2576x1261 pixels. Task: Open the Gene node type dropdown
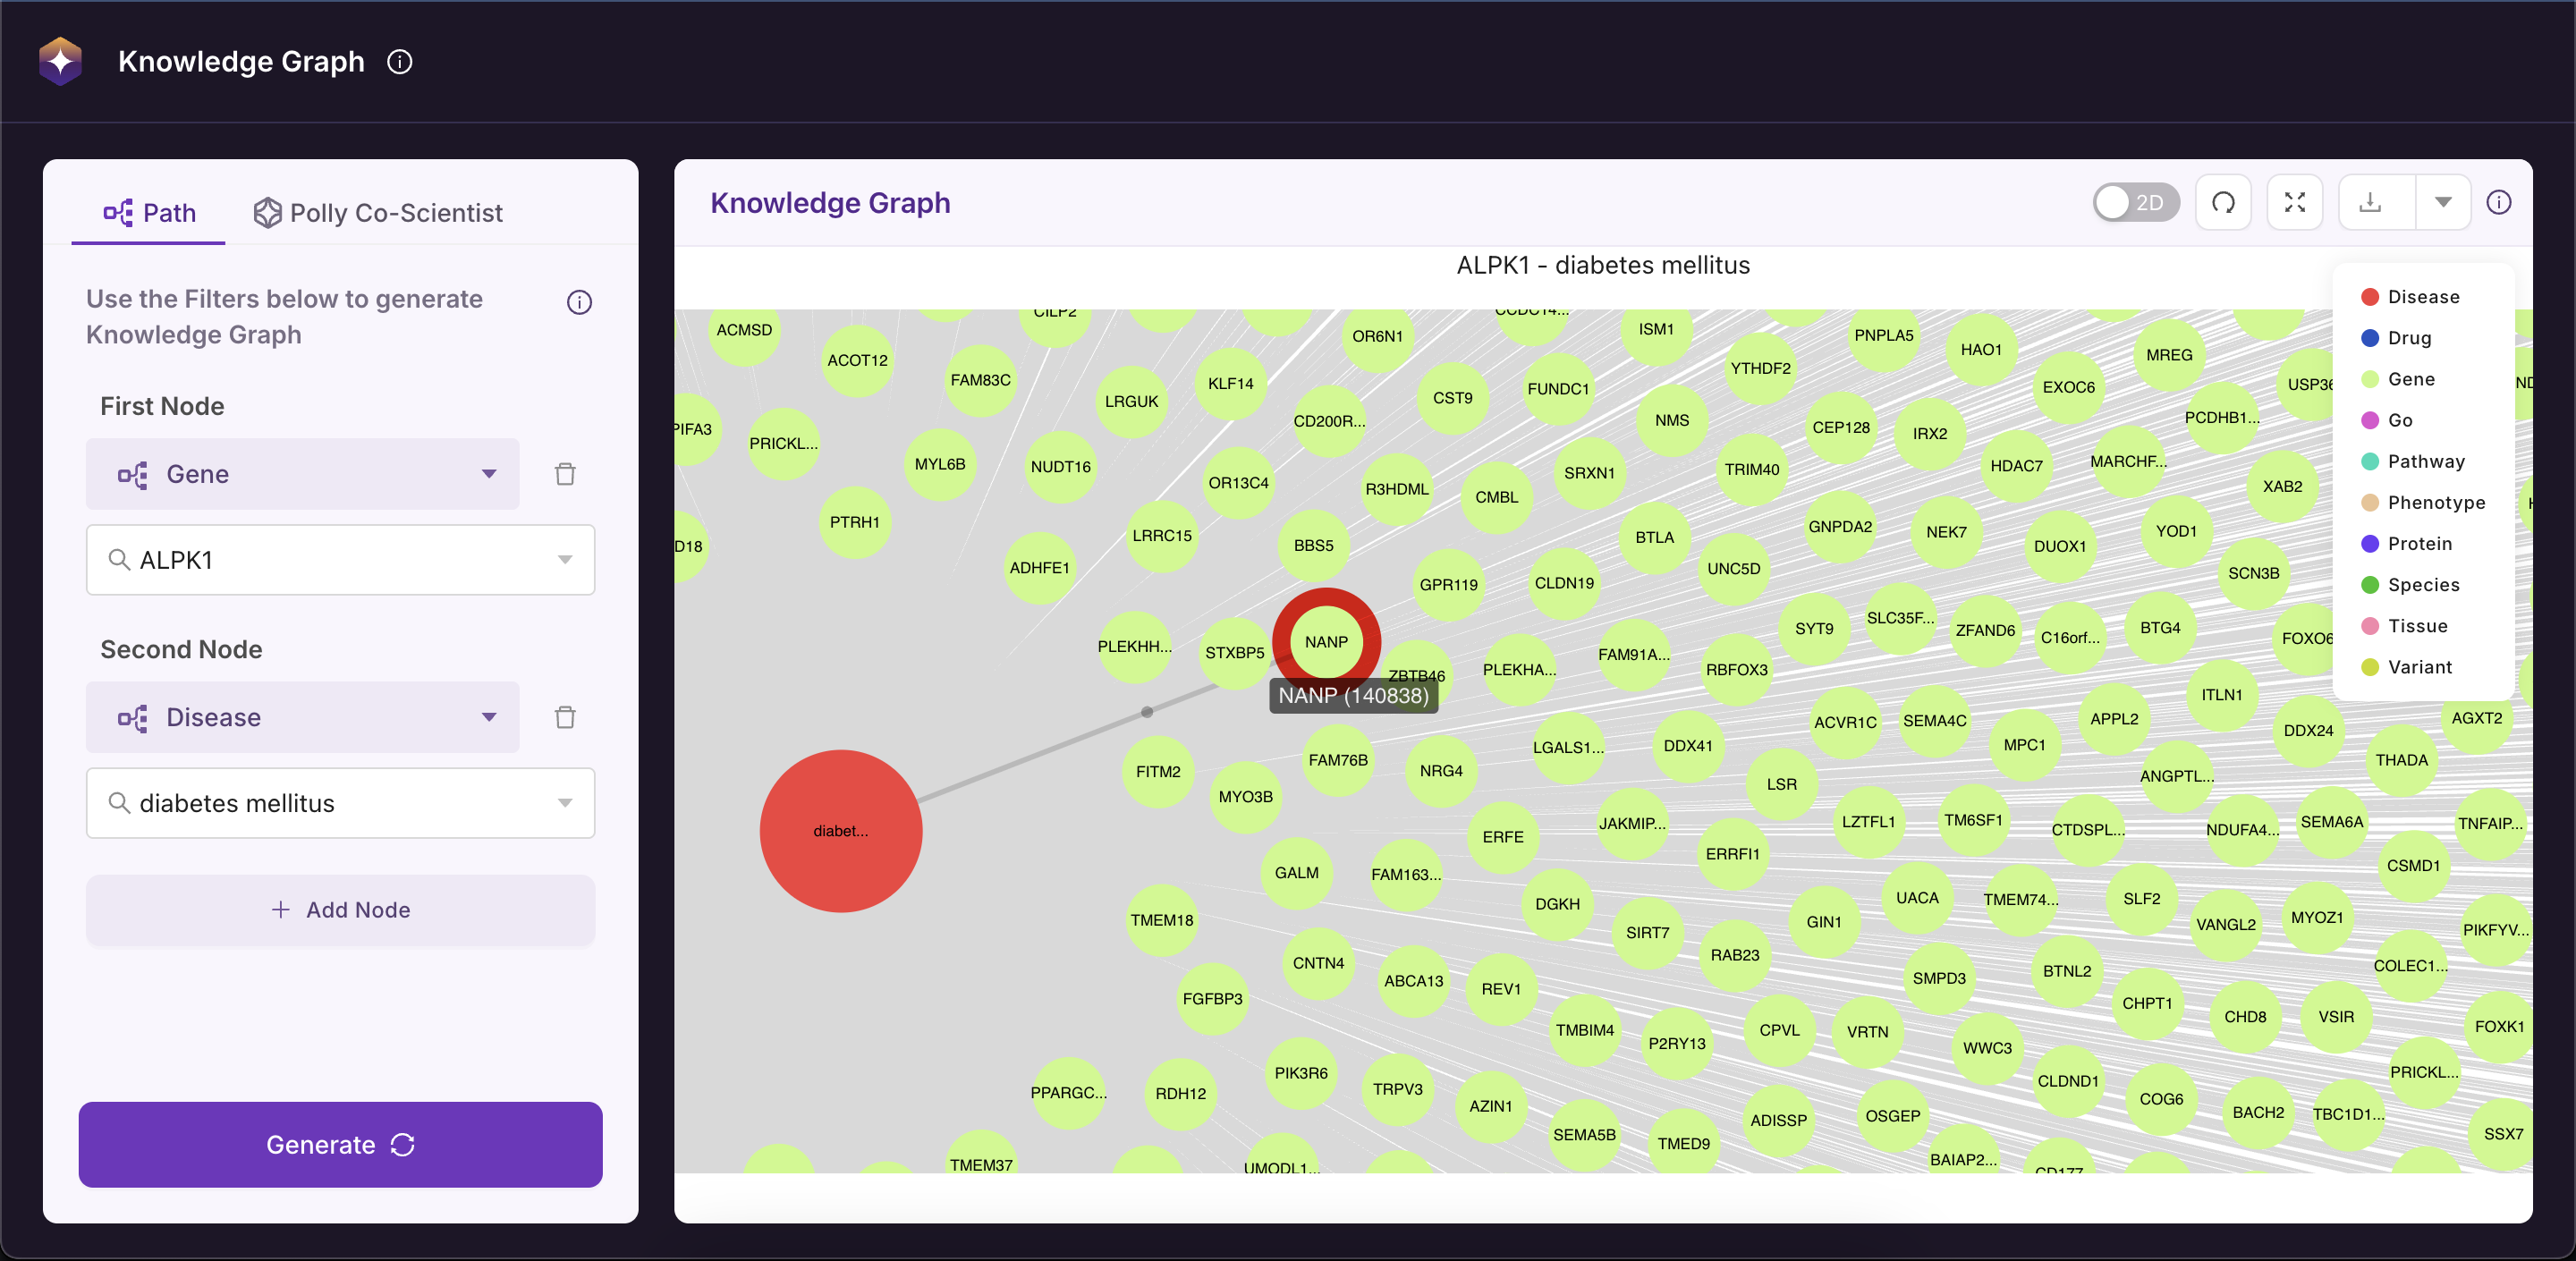pyautogui.click(x=303, y=474)
